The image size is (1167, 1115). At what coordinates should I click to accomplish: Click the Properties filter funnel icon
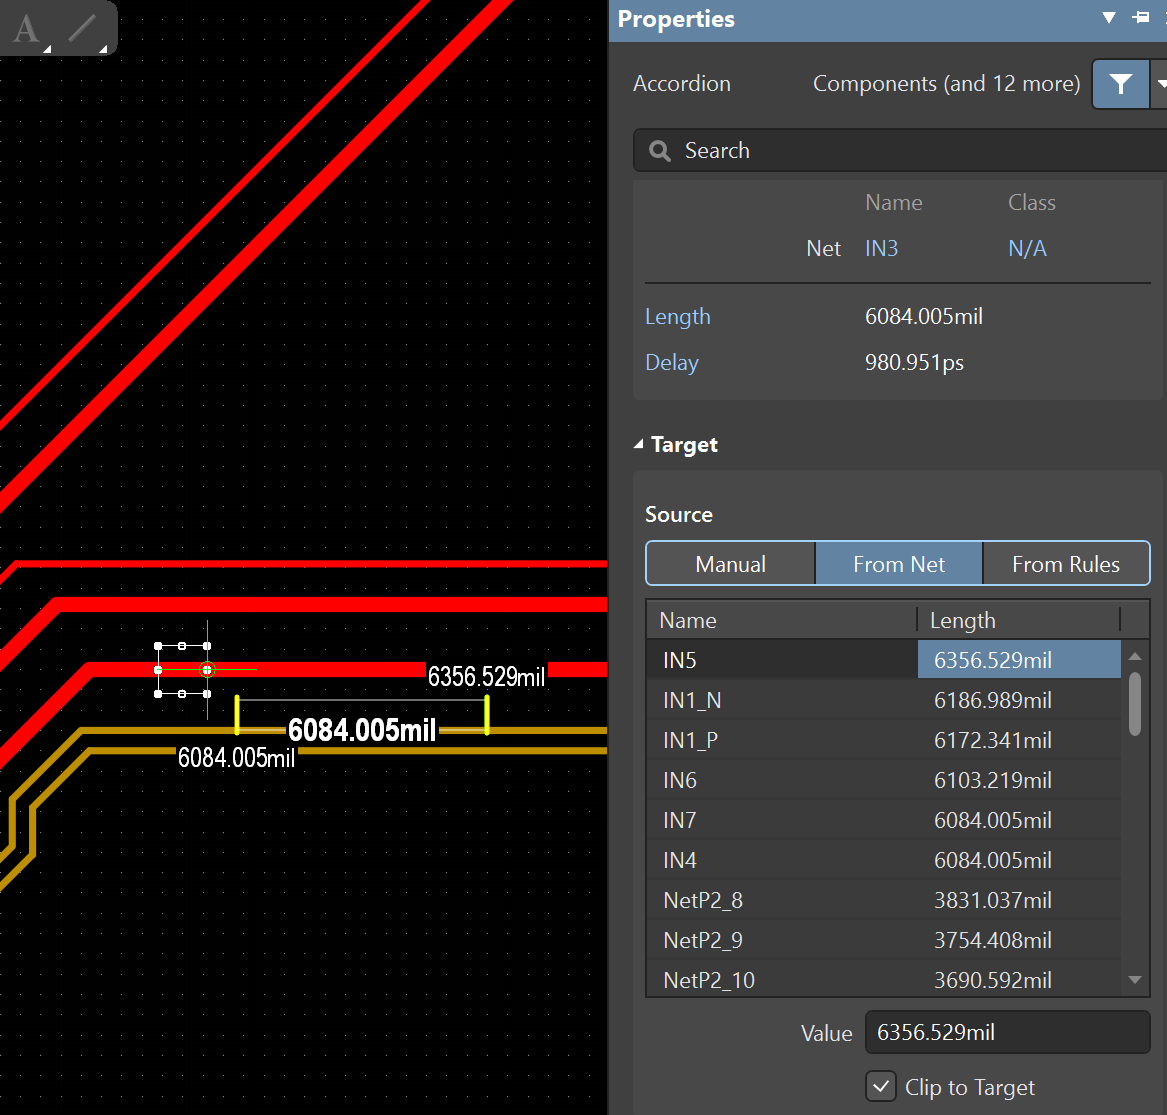1120,84
